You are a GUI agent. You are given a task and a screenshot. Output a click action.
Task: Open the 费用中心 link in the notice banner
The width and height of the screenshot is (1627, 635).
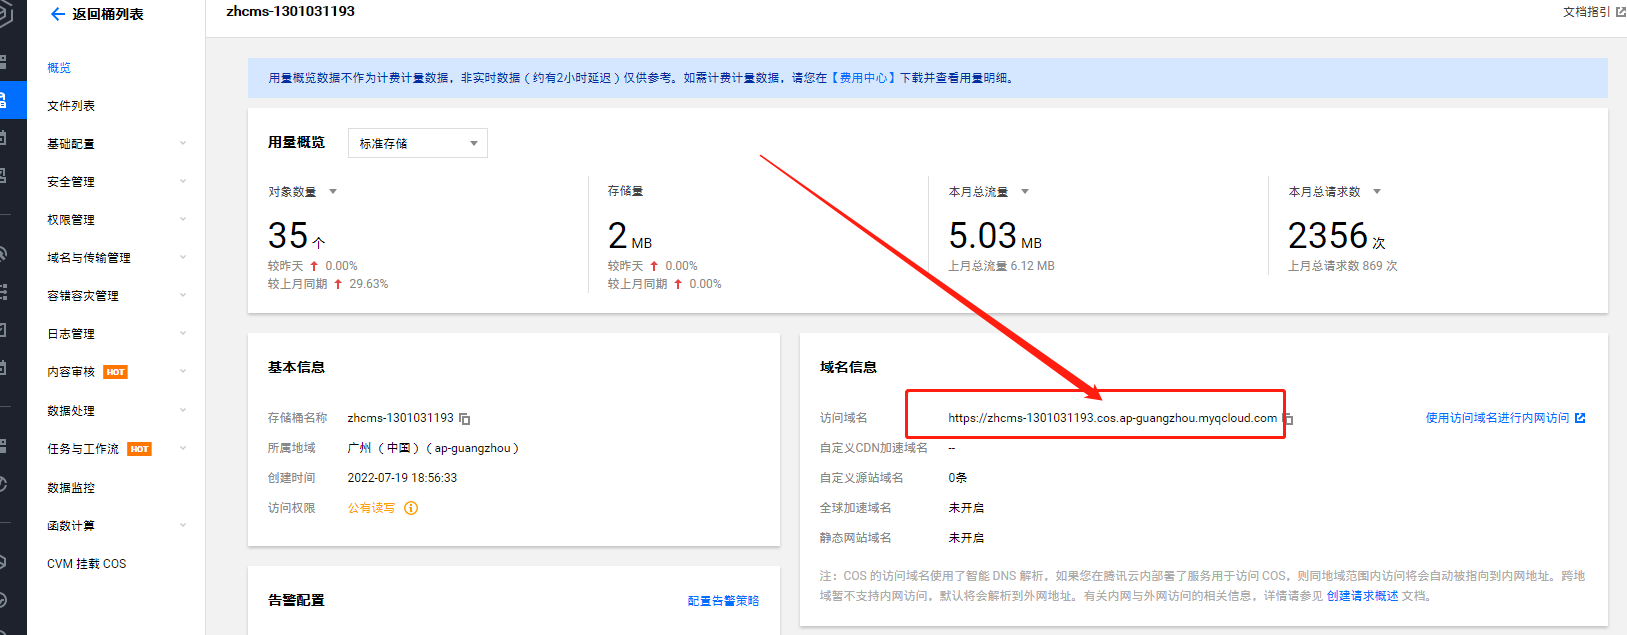coord(864,78)
